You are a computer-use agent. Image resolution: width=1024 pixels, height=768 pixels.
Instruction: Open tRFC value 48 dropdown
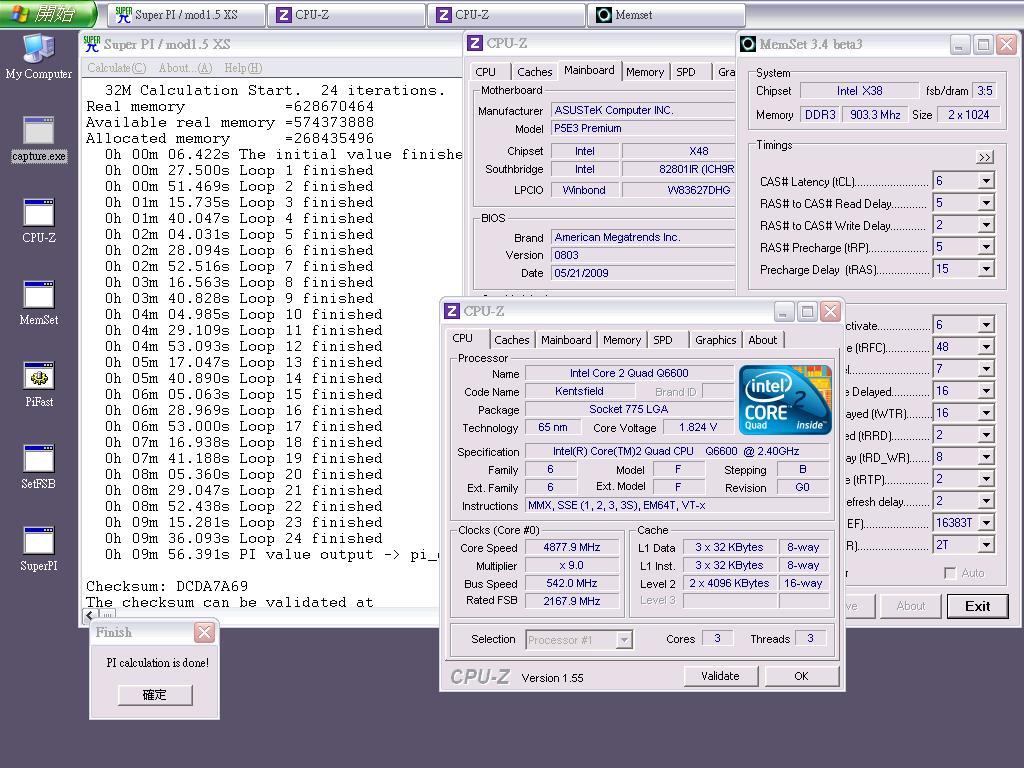click(986, 347)
